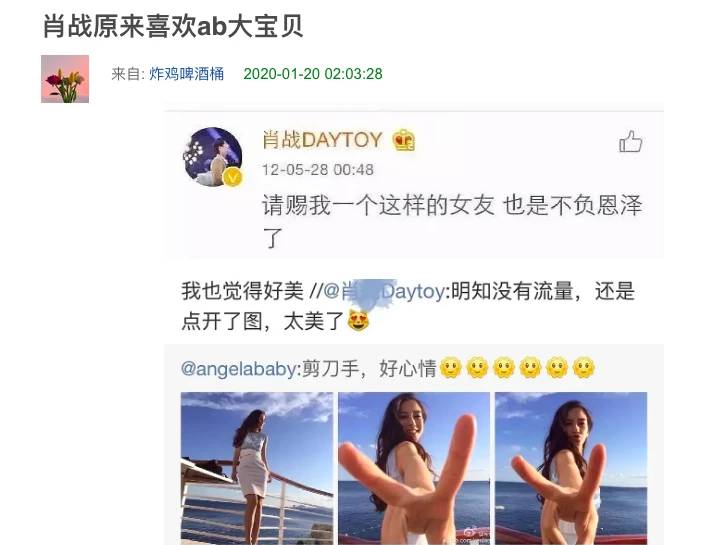Click the thumbs-up like icon
This screenshot has height=545, width=708.
click(x=630, y=142)
